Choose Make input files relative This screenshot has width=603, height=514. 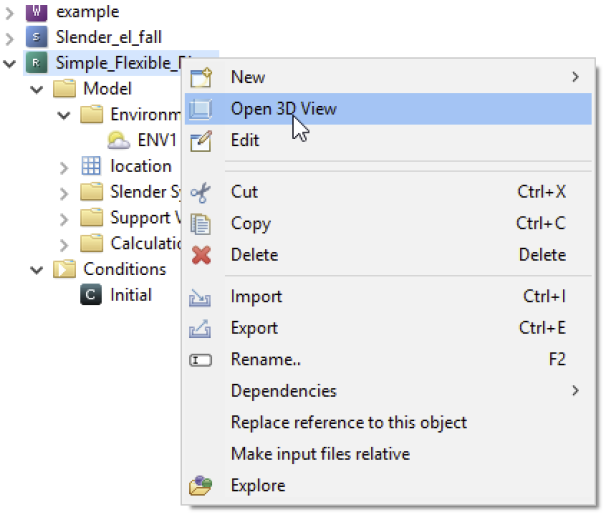[x=320, y=454]
